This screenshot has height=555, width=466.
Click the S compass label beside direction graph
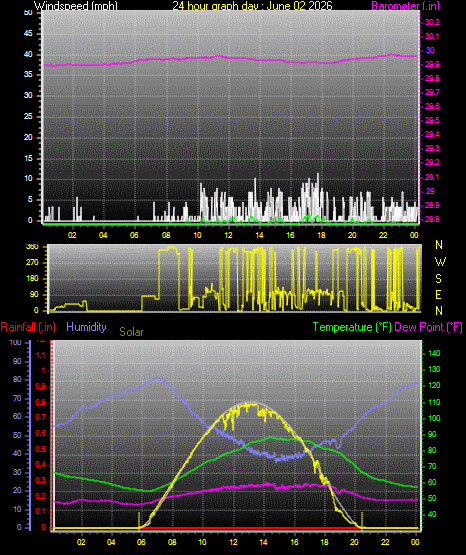[x=438, y=279]
